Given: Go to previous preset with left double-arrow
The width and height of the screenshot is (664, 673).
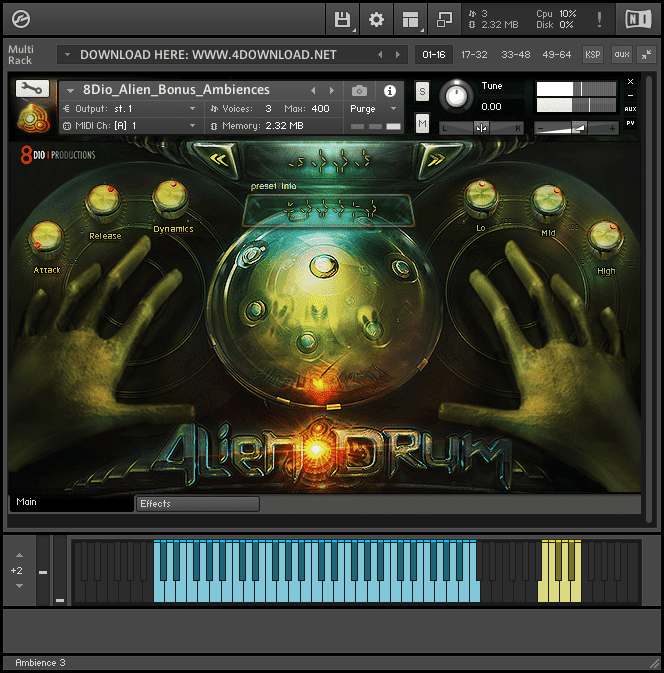Looking at the screenshot, I should [219, 160].
